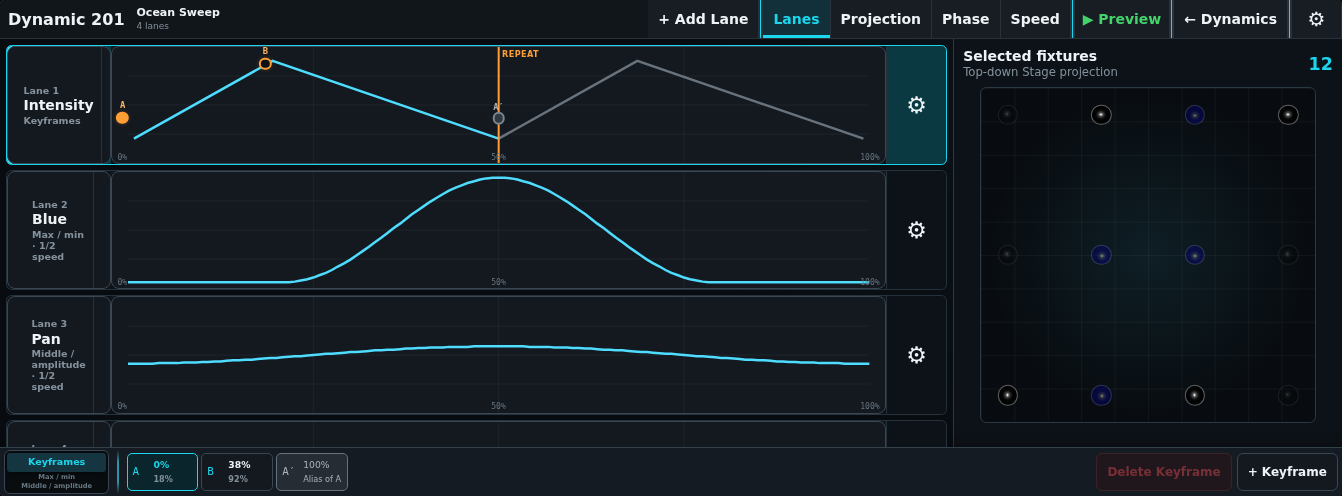
Task: Open the Speed tab
Action: 1035,19
